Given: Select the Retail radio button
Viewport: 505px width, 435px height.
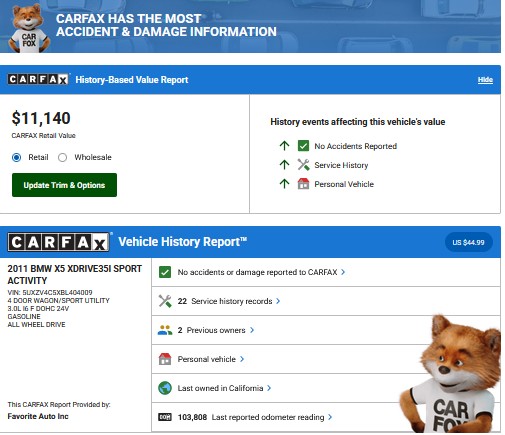Looking at the screenshot, I should [16, 157].
